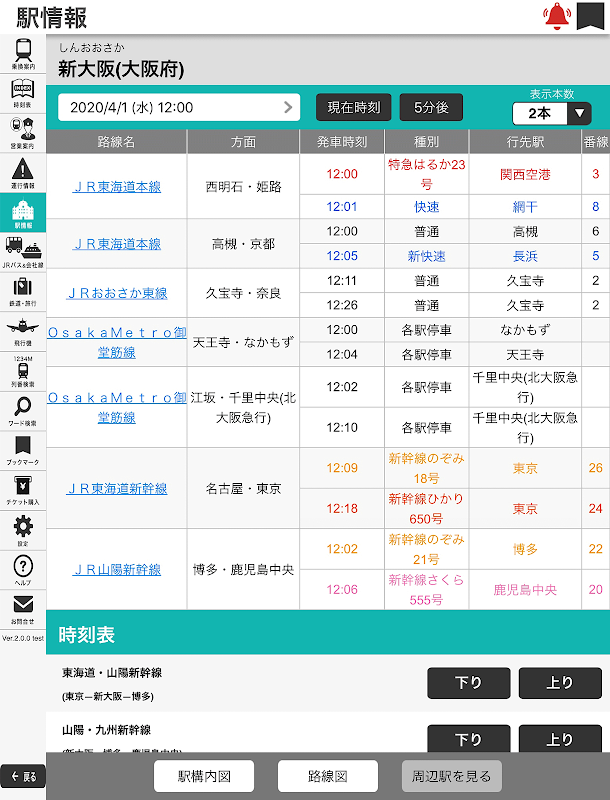610x800 pixels.
Task: Select the 新快速 train type cell
Action: click(x=426, y=256)
